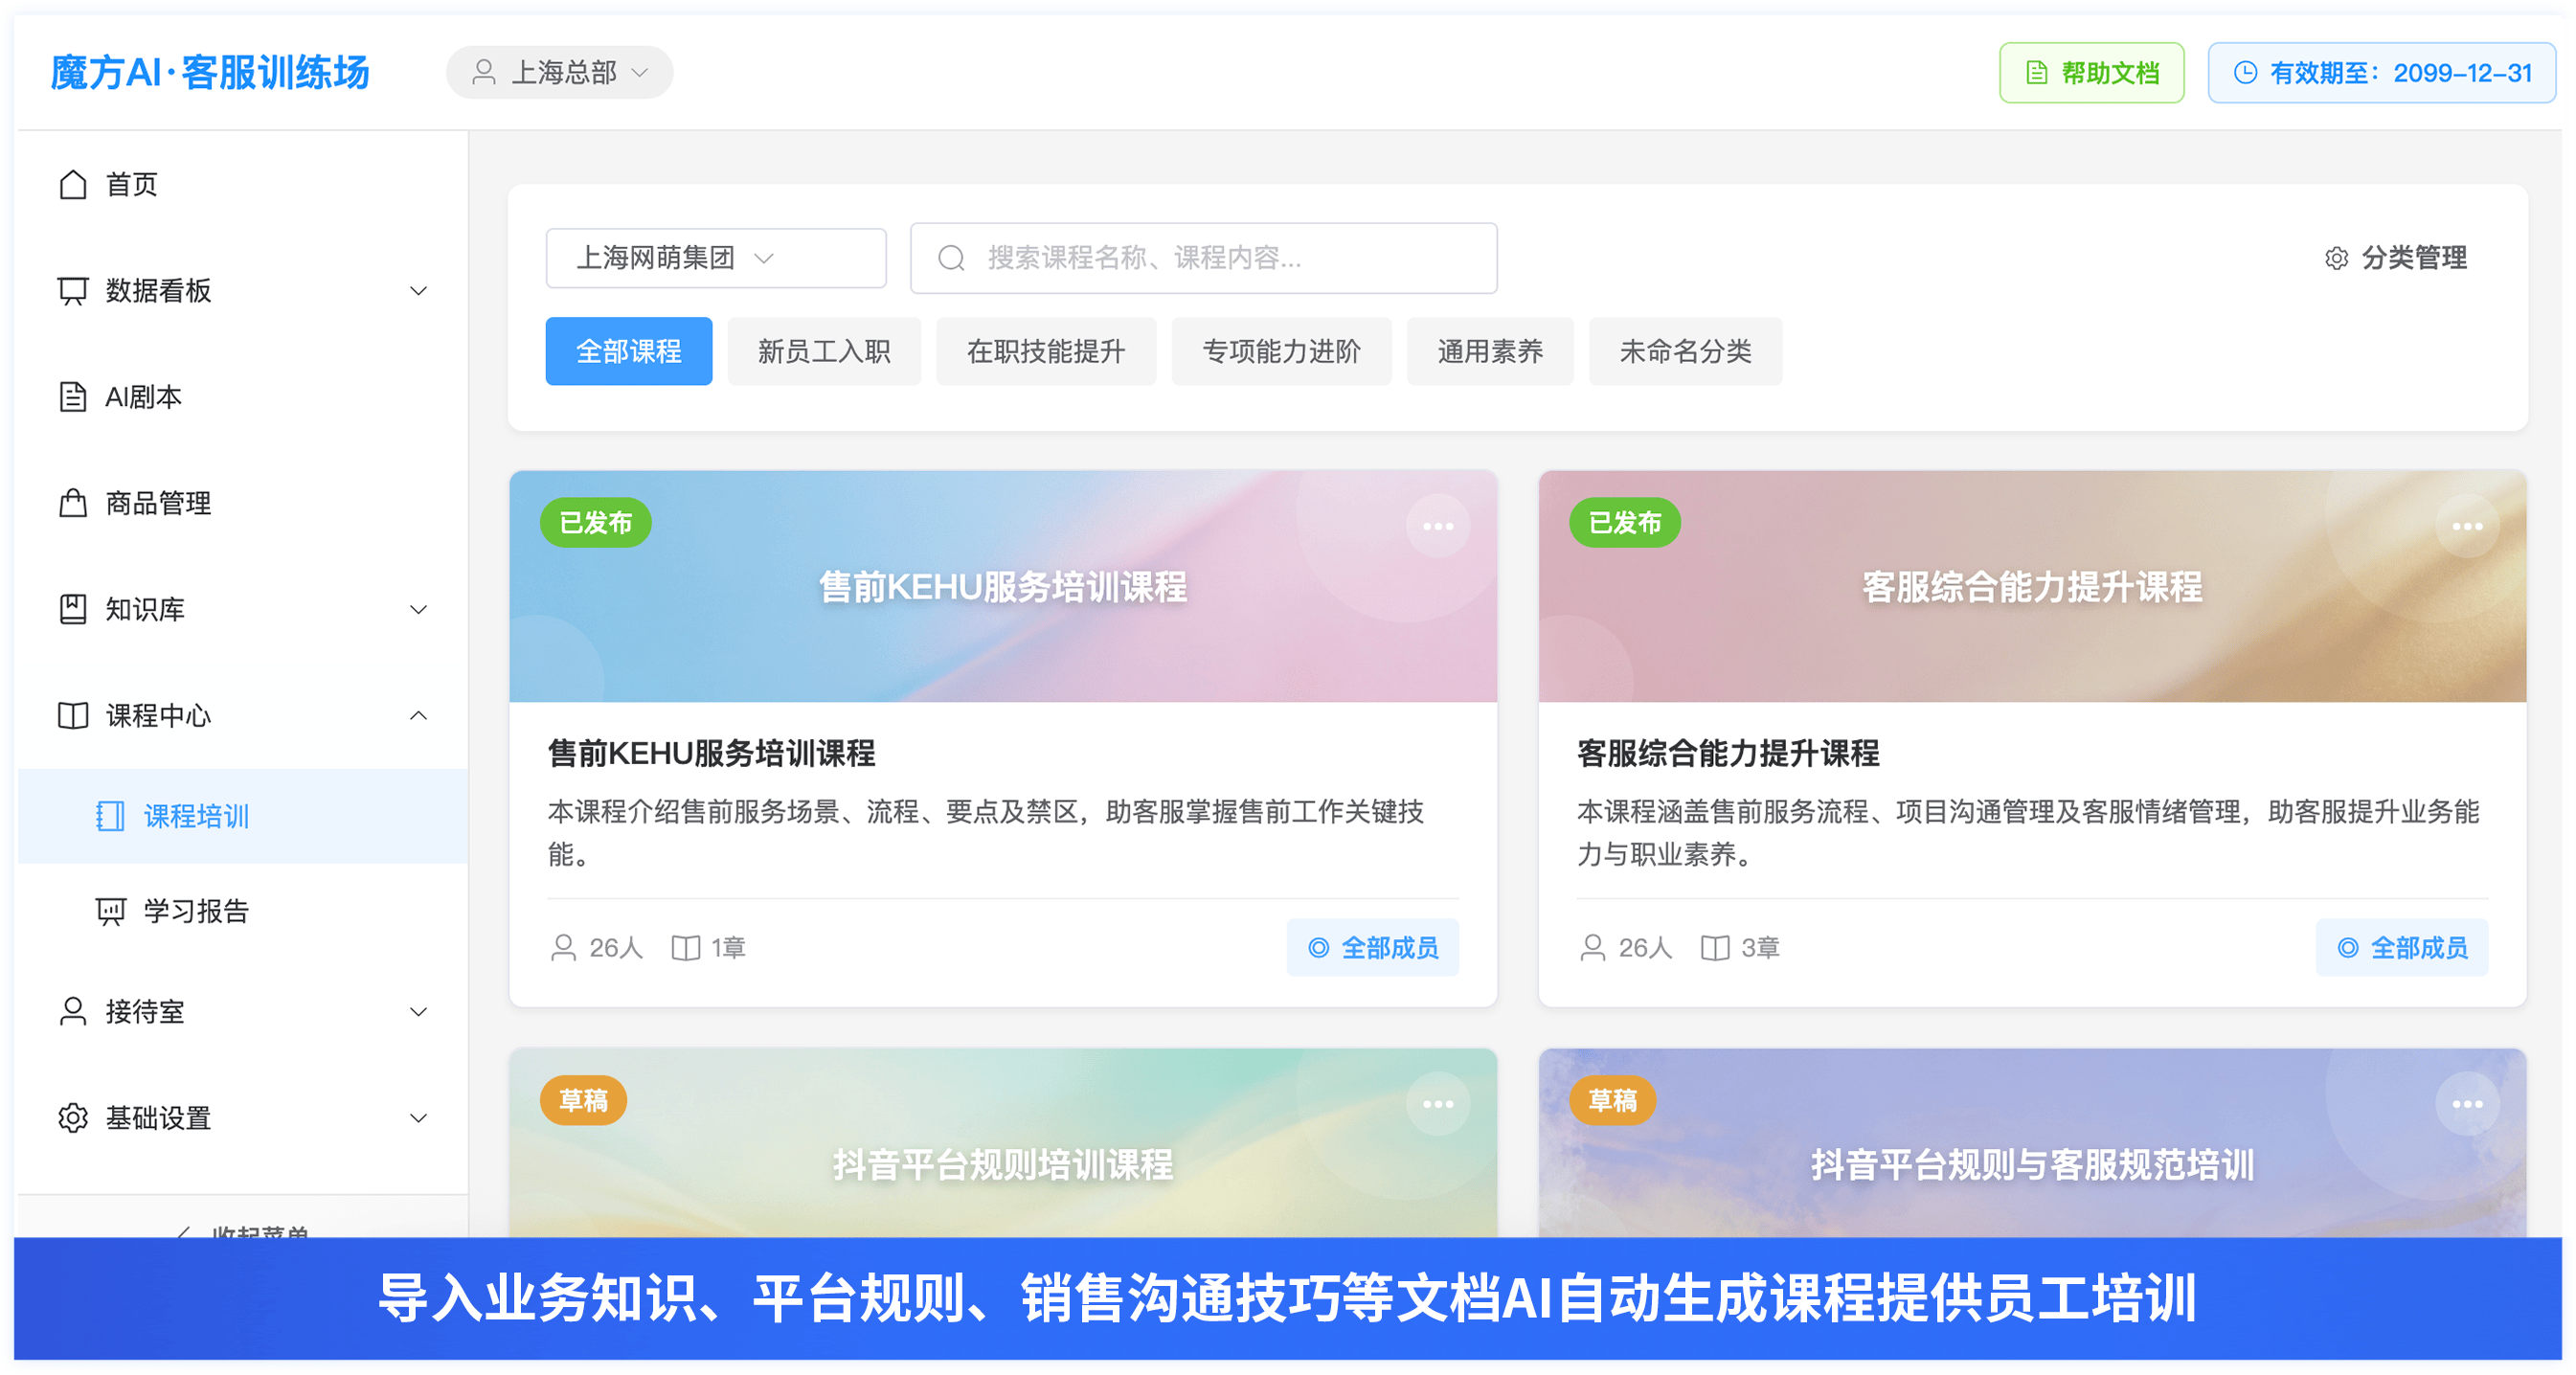Click the clock icon beside 有效期至
Screen dimensions: 2576x1375
click(x=2245, y=73)
